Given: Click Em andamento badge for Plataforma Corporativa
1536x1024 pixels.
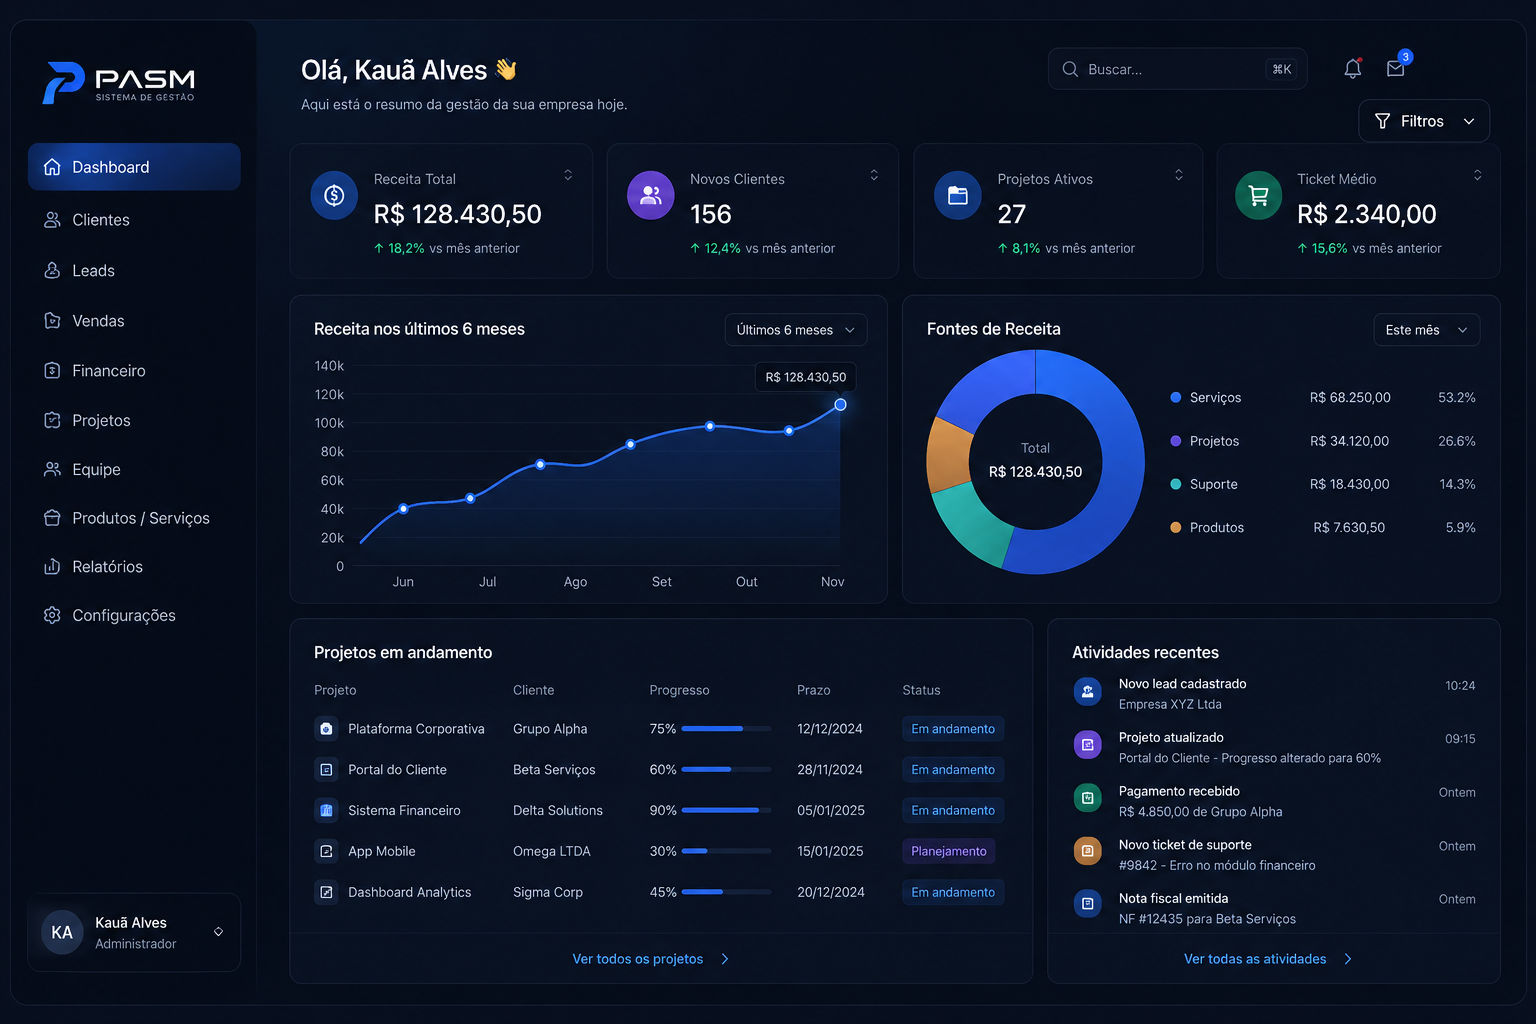Looking at the screenshot, I should (x=953, y=729).
